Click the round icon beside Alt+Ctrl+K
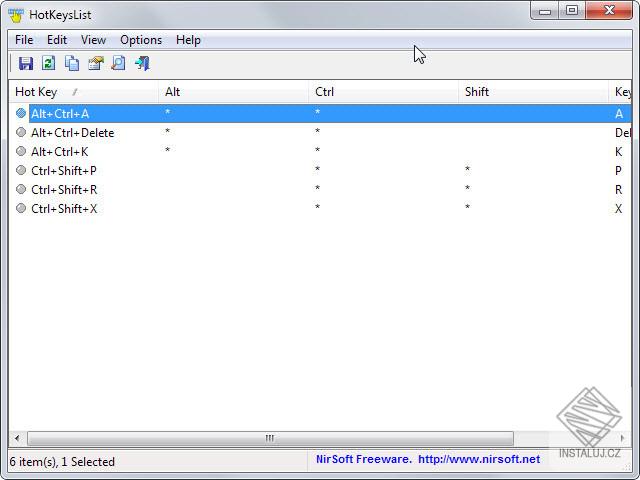Viewport: 640px width, 480px height. pyautogui.click(x=21, y=151)
